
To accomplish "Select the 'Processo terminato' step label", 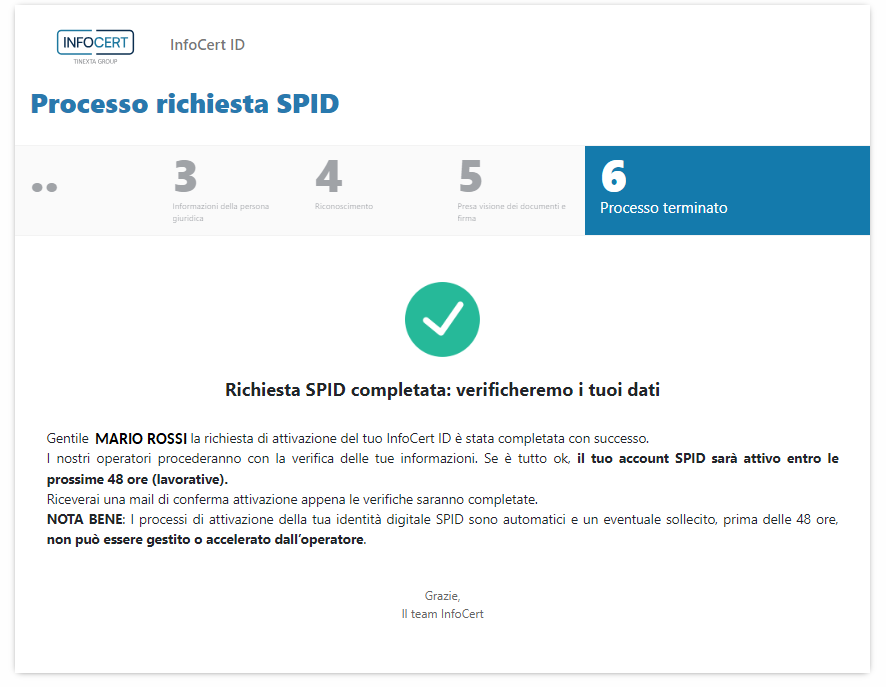I will click(x=663, y=208).
